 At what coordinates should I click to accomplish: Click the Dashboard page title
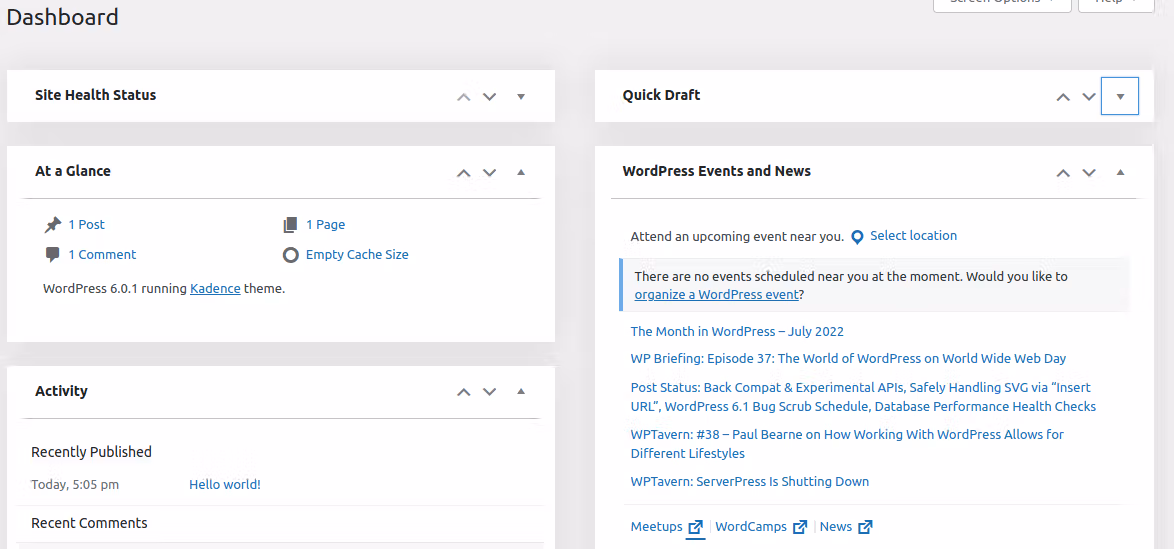(x=62, y=16)
